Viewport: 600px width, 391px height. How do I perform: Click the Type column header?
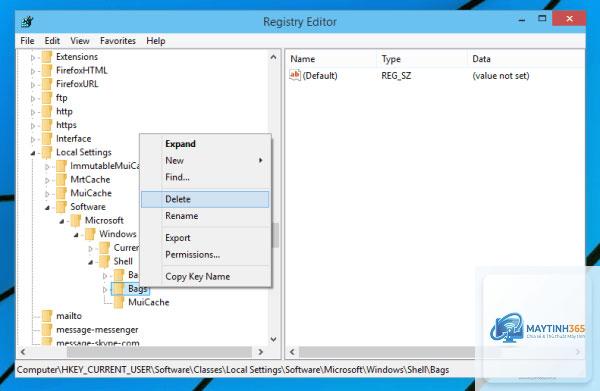[x=422, y=59]
